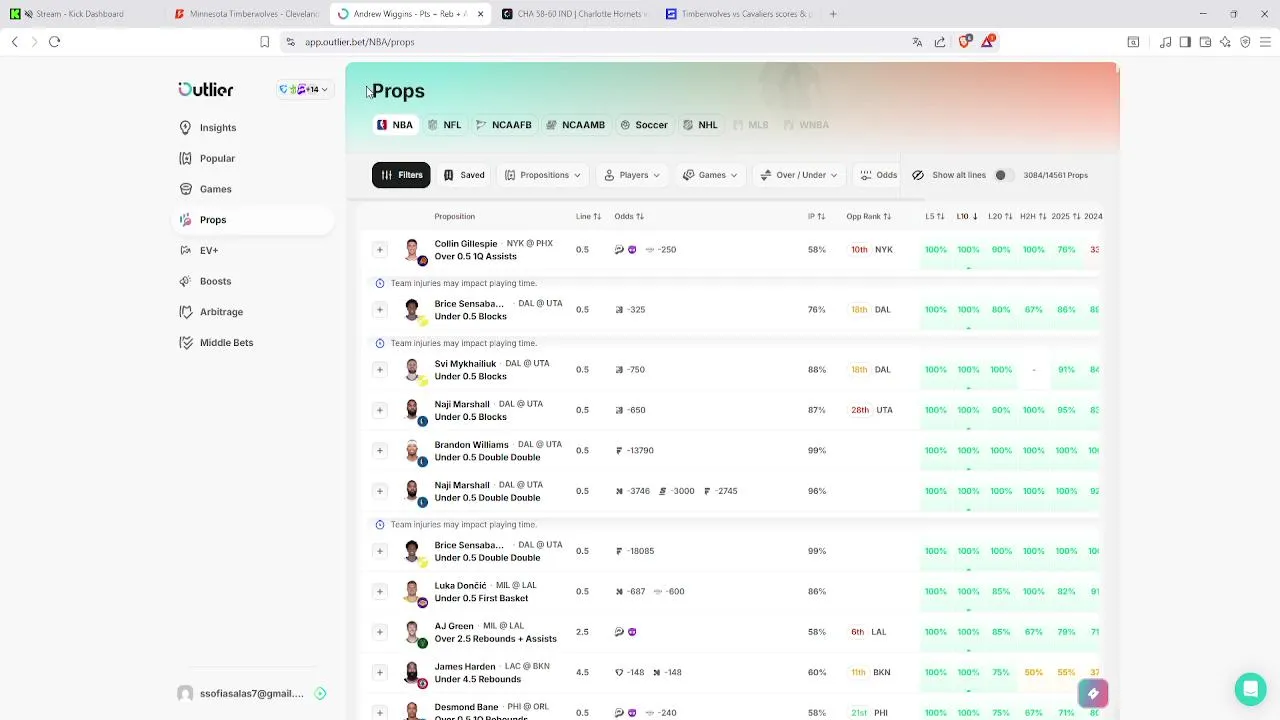Select the NBA league tab

click(x=395, y=125)
